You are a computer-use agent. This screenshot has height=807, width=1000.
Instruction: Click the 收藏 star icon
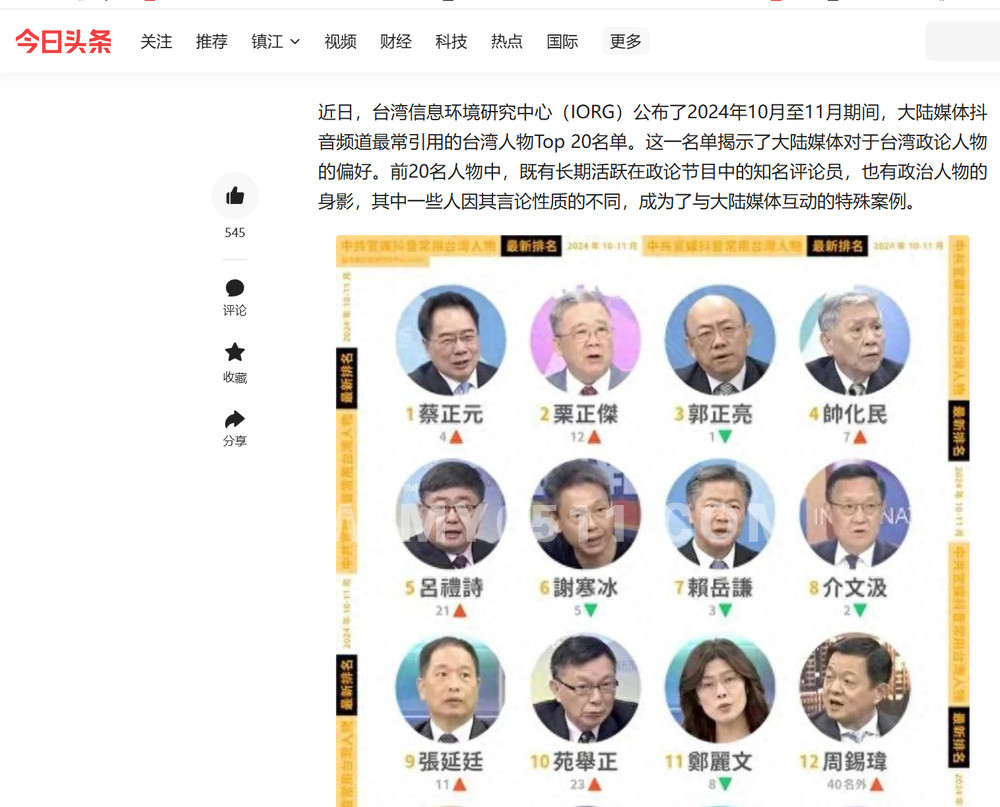tap(235, 352)
